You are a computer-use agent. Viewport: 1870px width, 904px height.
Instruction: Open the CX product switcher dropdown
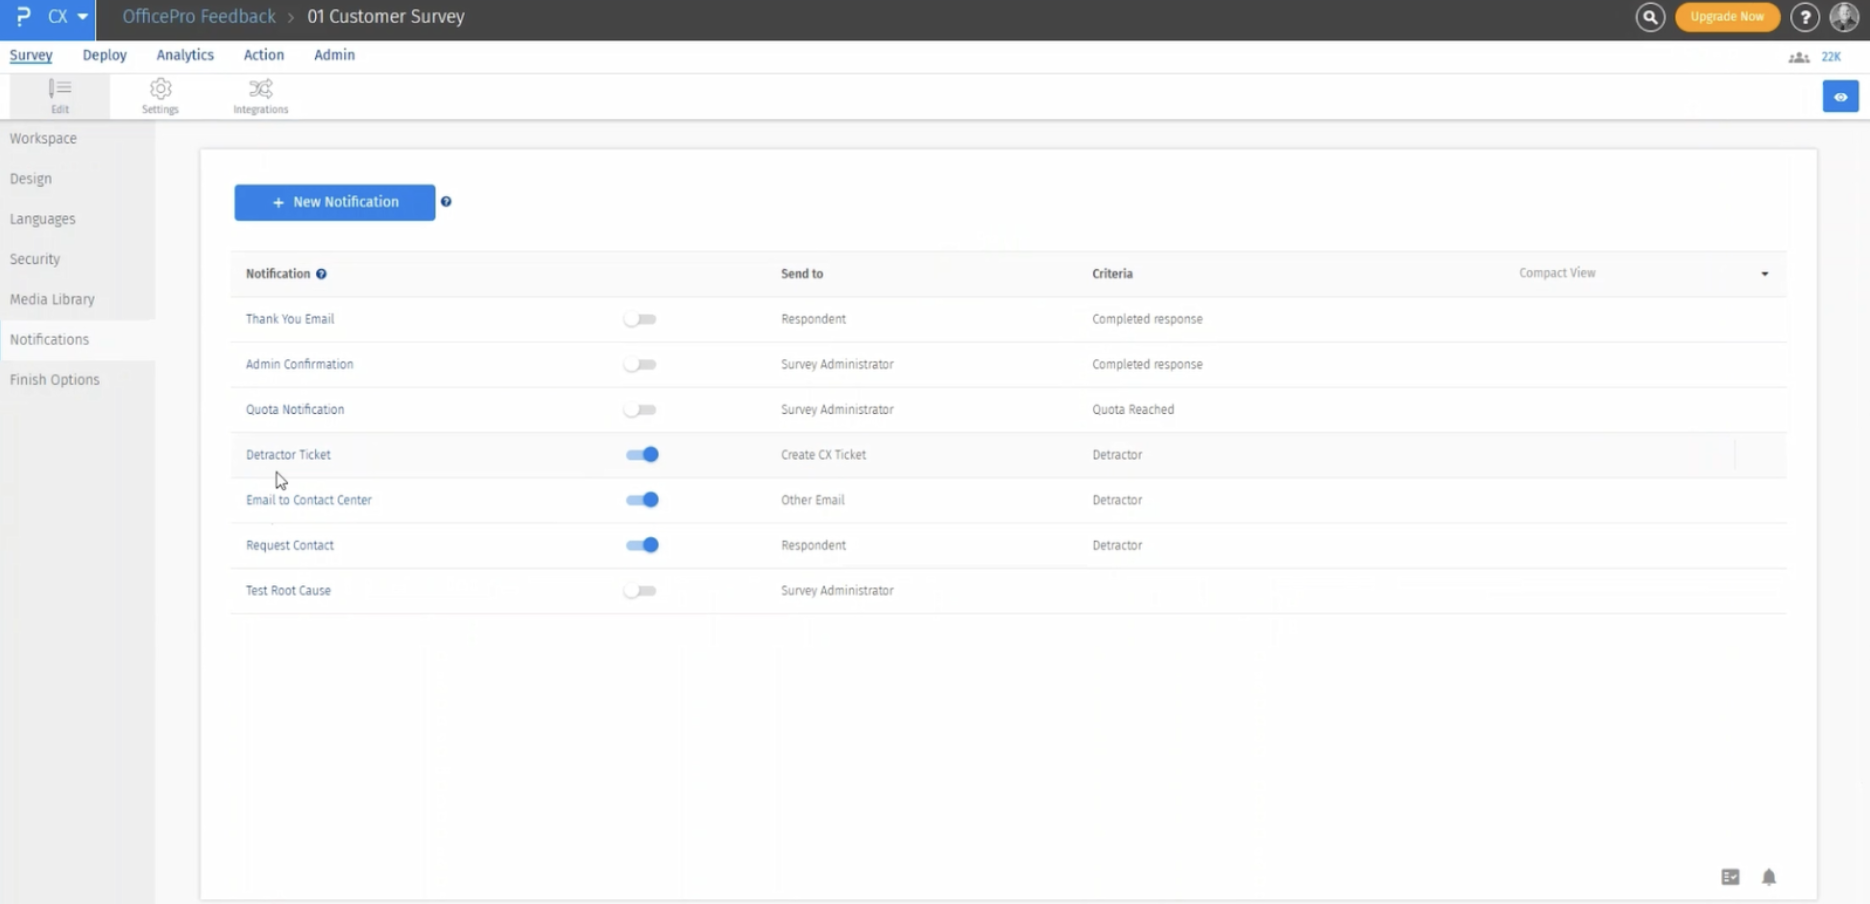point(68,17)
